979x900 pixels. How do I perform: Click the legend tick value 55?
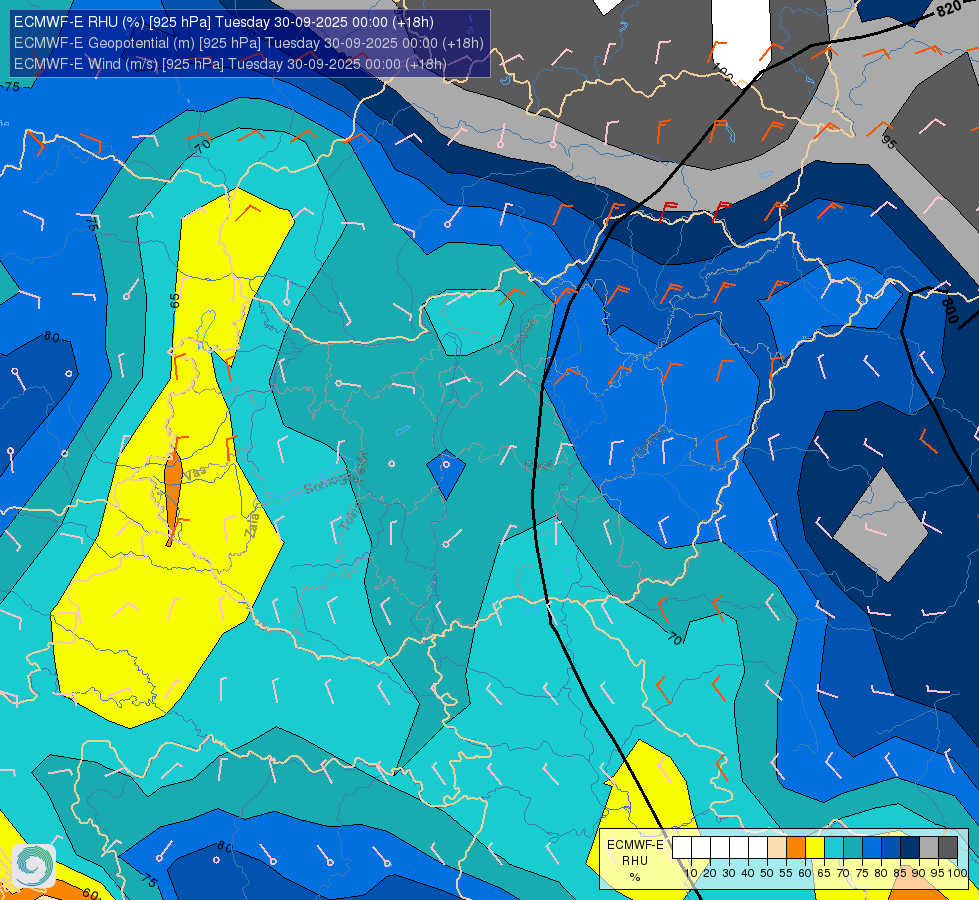[x=786, y=873]
